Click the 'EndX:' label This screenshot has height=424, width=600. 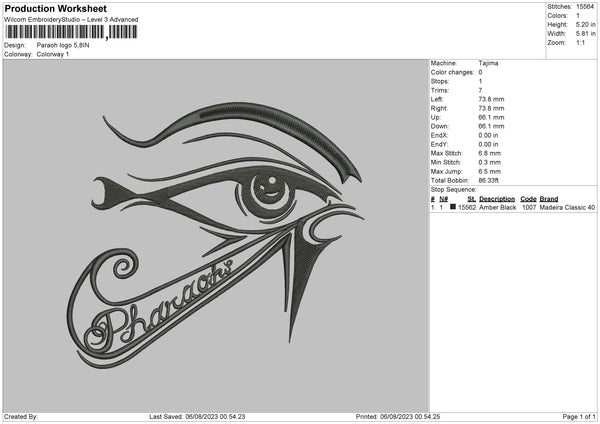(439, 135)
